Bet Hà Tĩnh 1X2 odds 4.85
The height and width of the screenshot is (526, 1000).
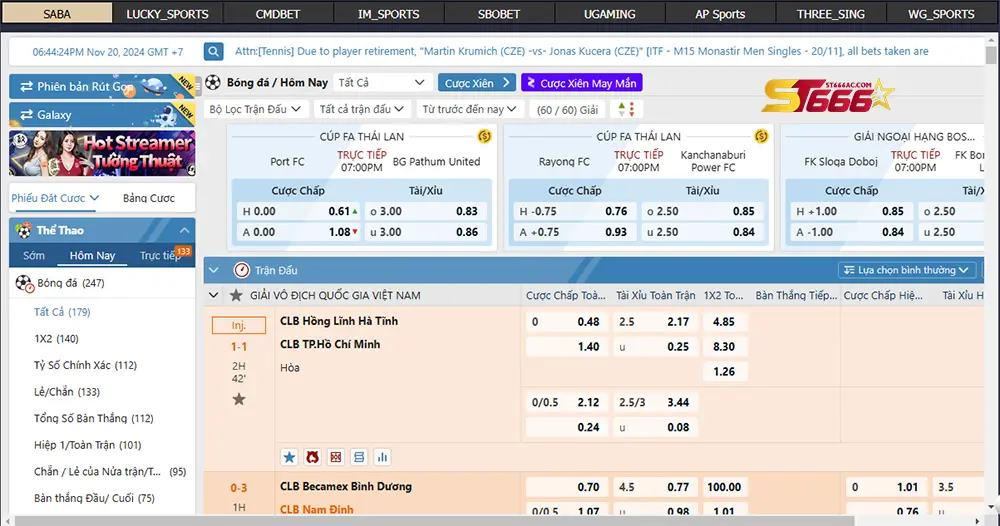(x=724, y=321)
